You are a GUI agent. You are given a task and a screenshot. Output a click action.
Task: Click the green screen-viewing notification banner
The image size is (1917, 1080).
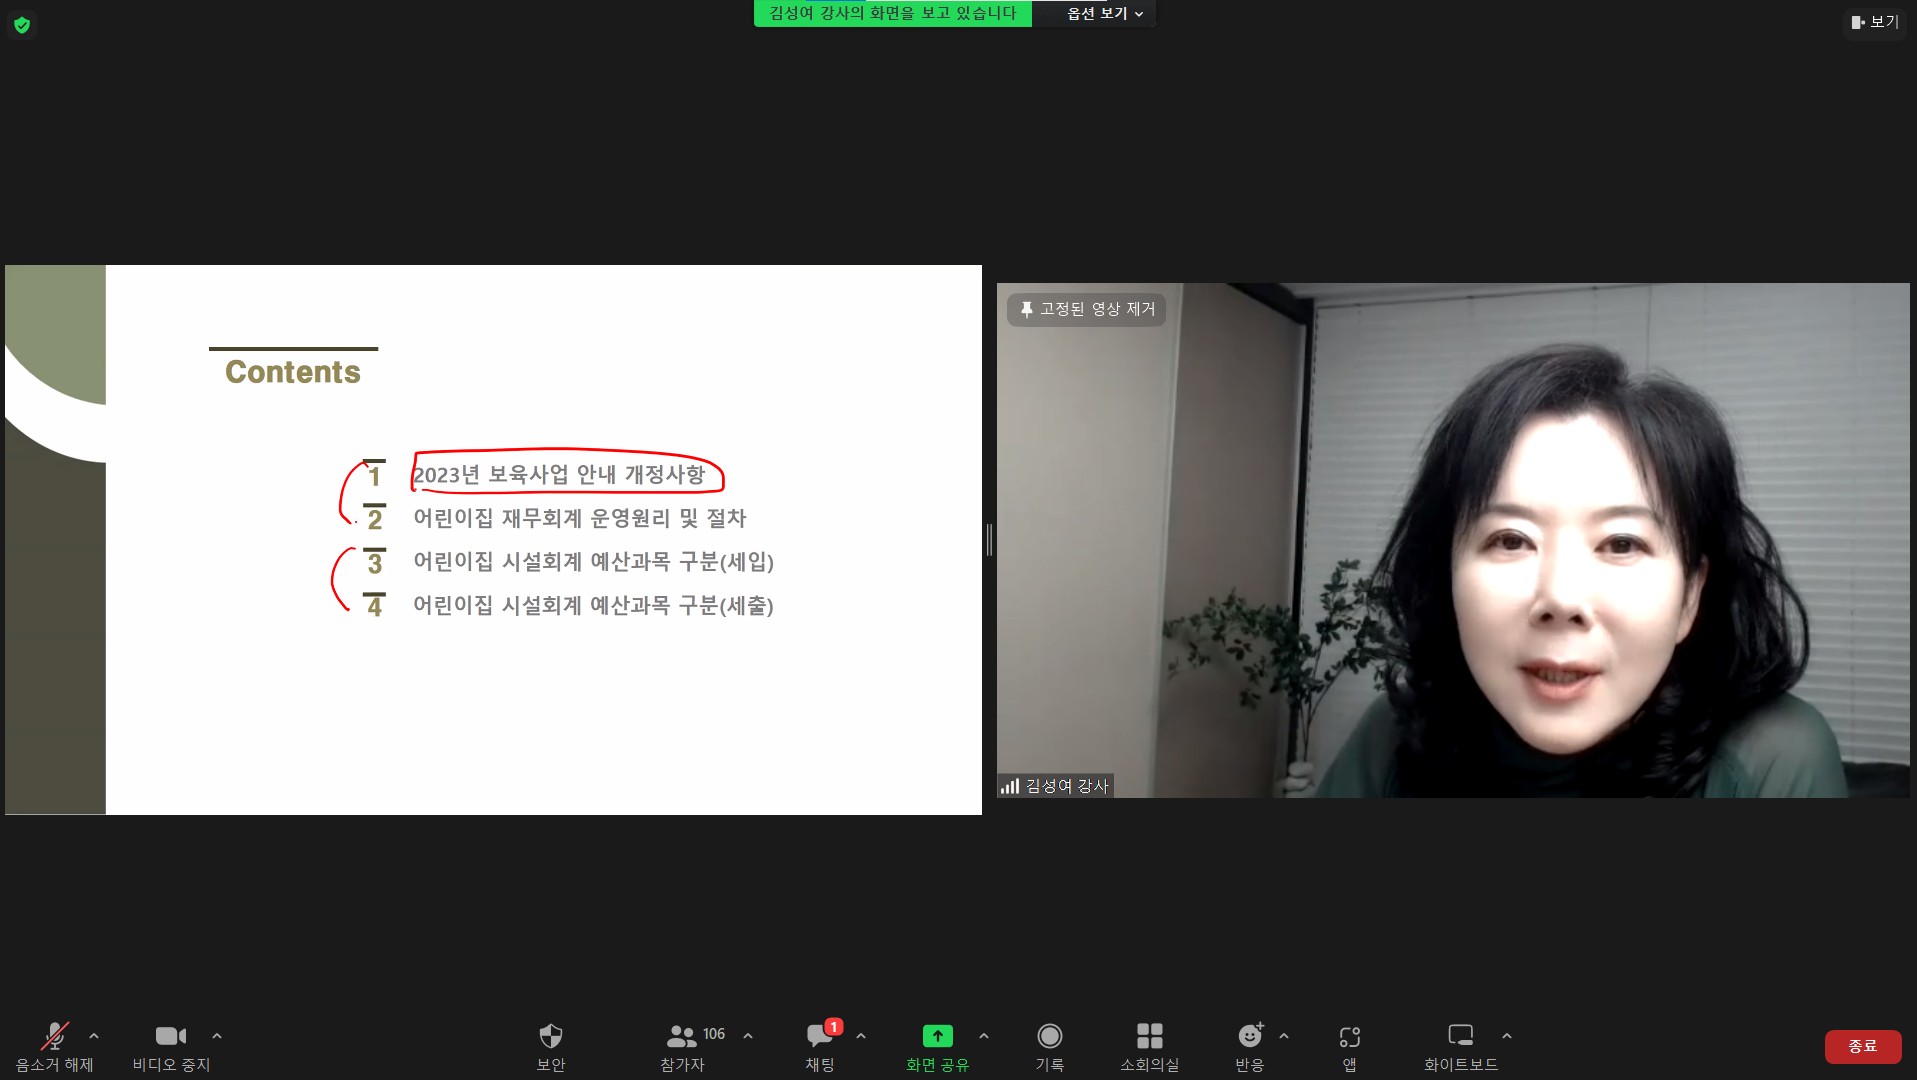[x=893, y=14]
